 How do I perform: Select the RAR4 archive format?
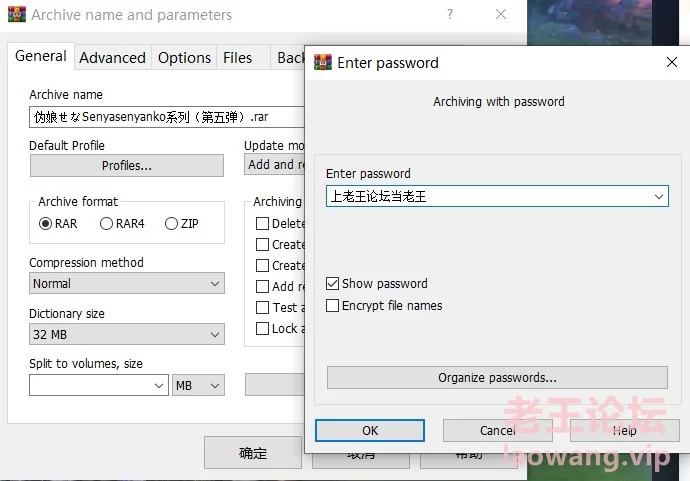tap(122, 224)
